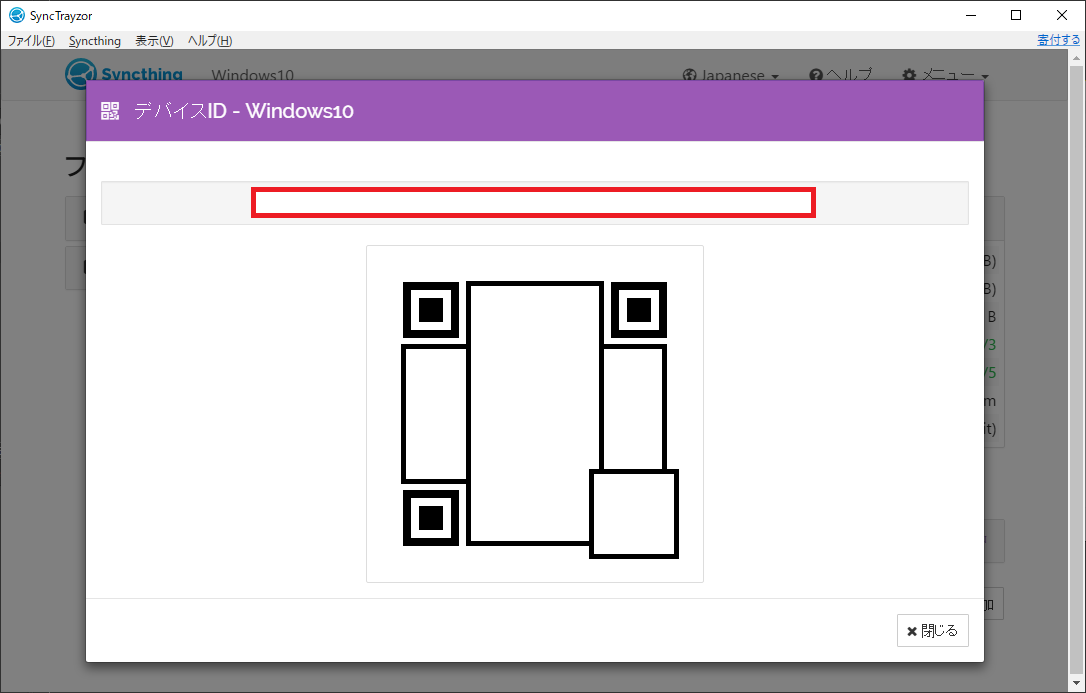Image resolution: width=1086 pixels, height=693 pixels.
Task: Click the 閉じる button in dialog
Action: tap(932, 631)
